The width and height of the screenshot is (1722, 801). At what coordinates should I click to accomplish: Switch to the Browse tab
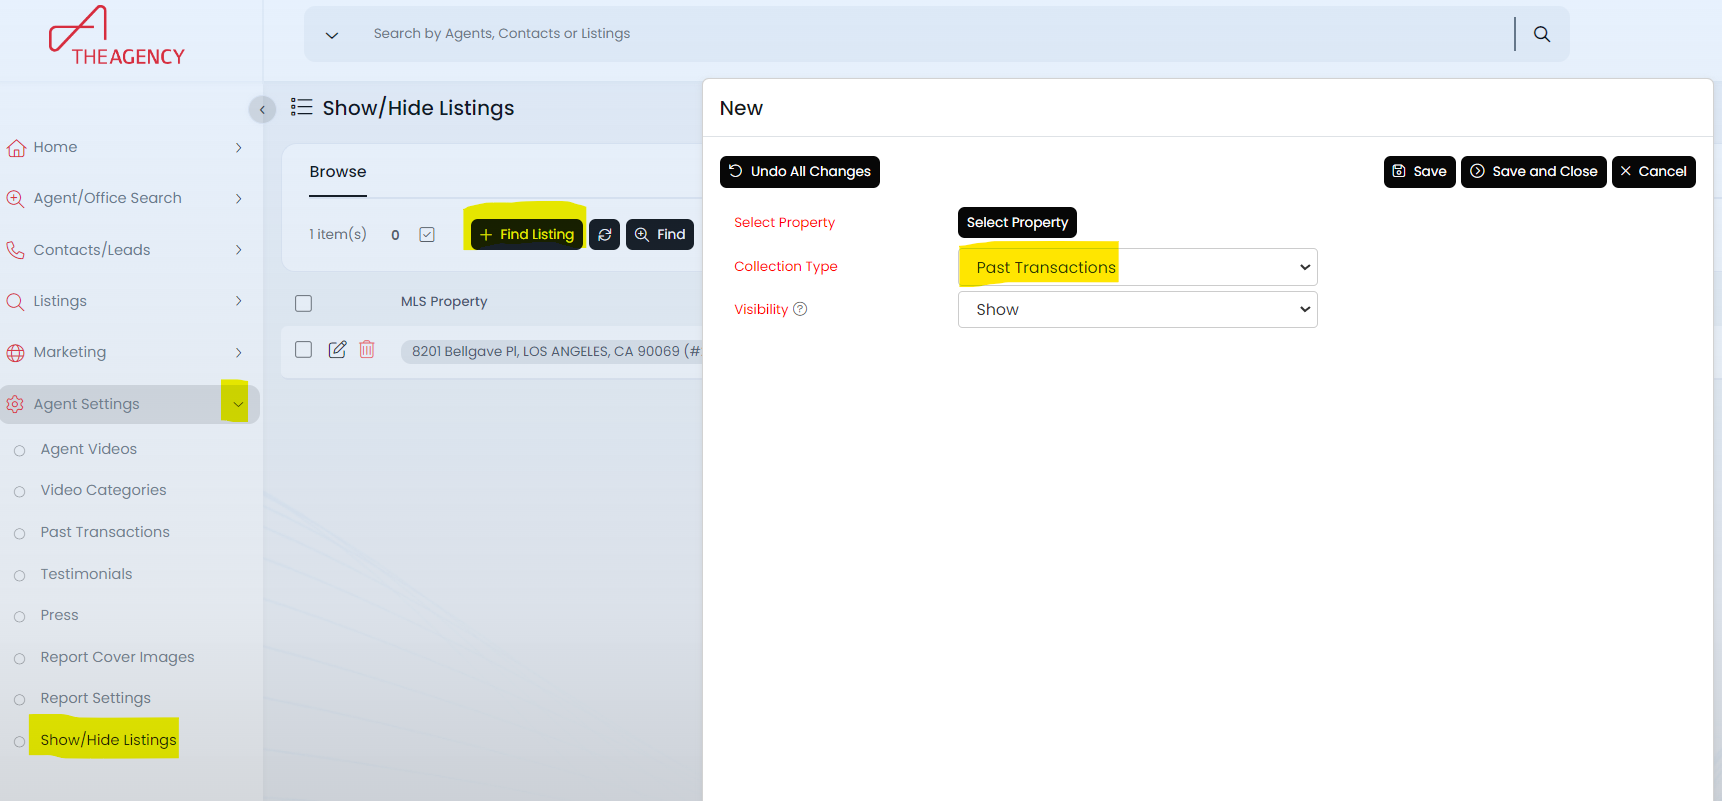pos(338,172)
